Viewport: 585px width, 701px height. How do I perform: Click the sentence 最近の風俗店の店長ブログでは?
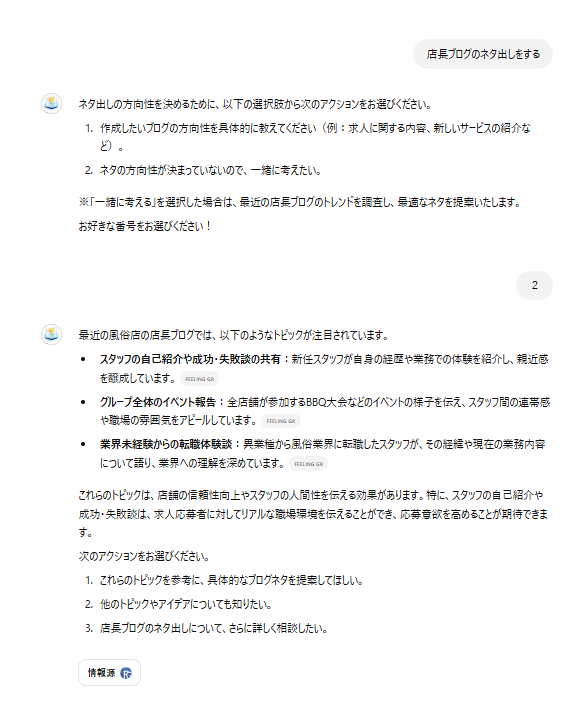click(234, 335)
